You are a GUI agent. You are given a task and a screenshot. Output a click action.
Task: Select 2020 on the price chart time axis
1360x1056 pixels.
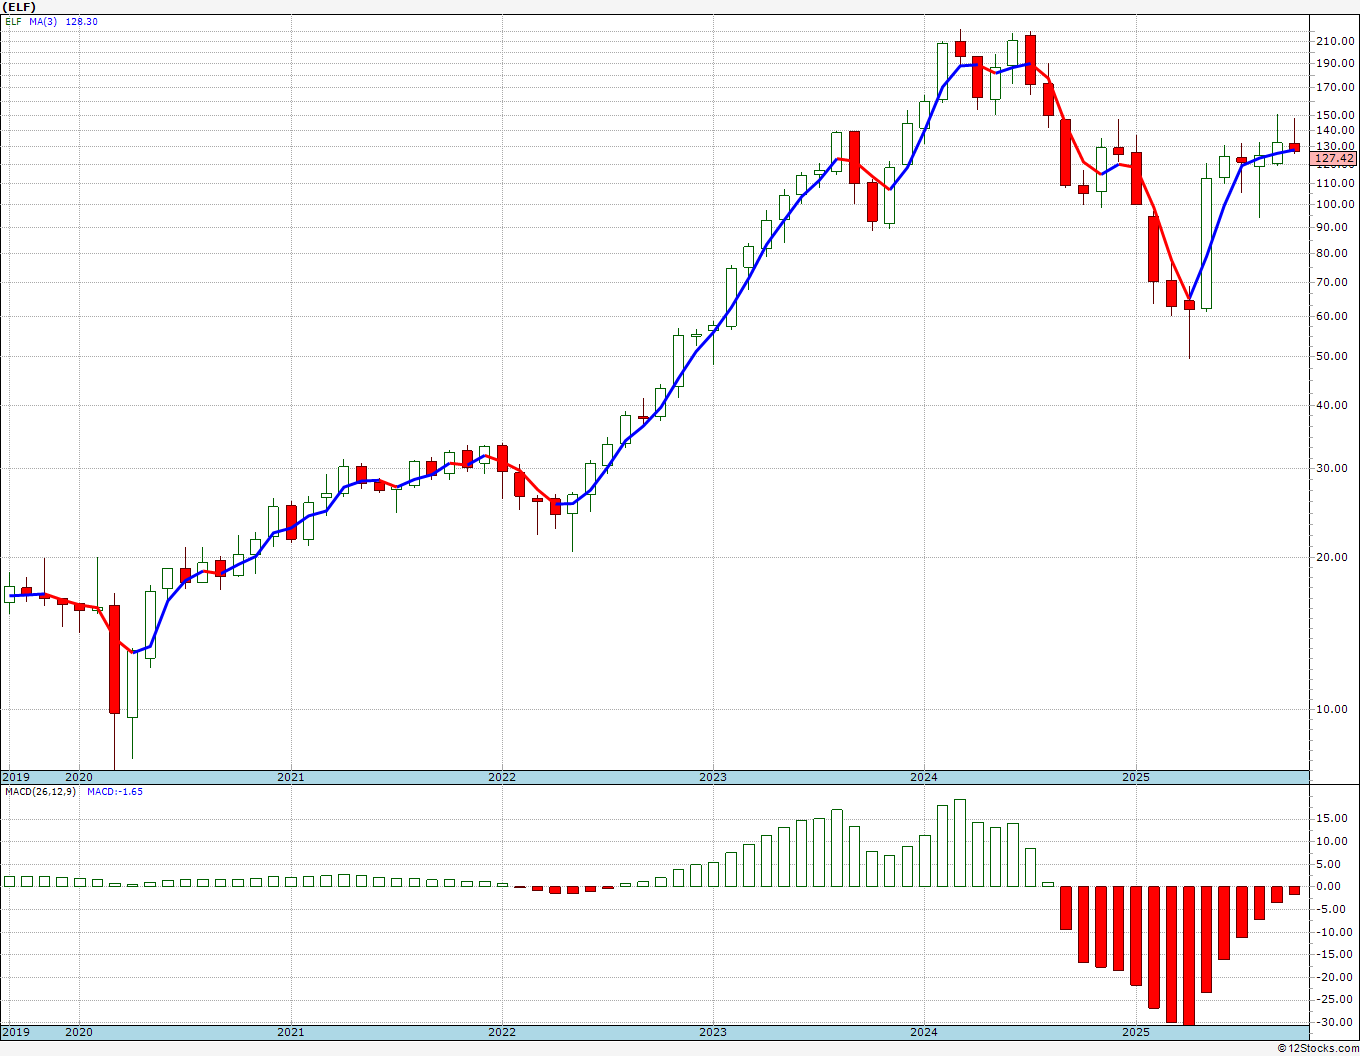tap(78, 777)
